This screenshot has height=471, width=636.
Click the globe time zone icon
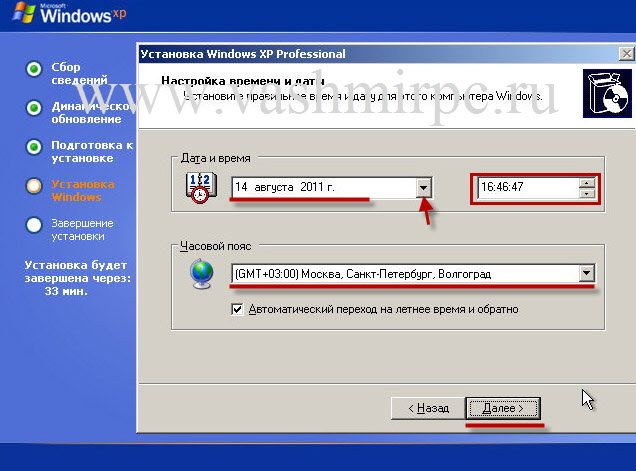tap(202, 274)
